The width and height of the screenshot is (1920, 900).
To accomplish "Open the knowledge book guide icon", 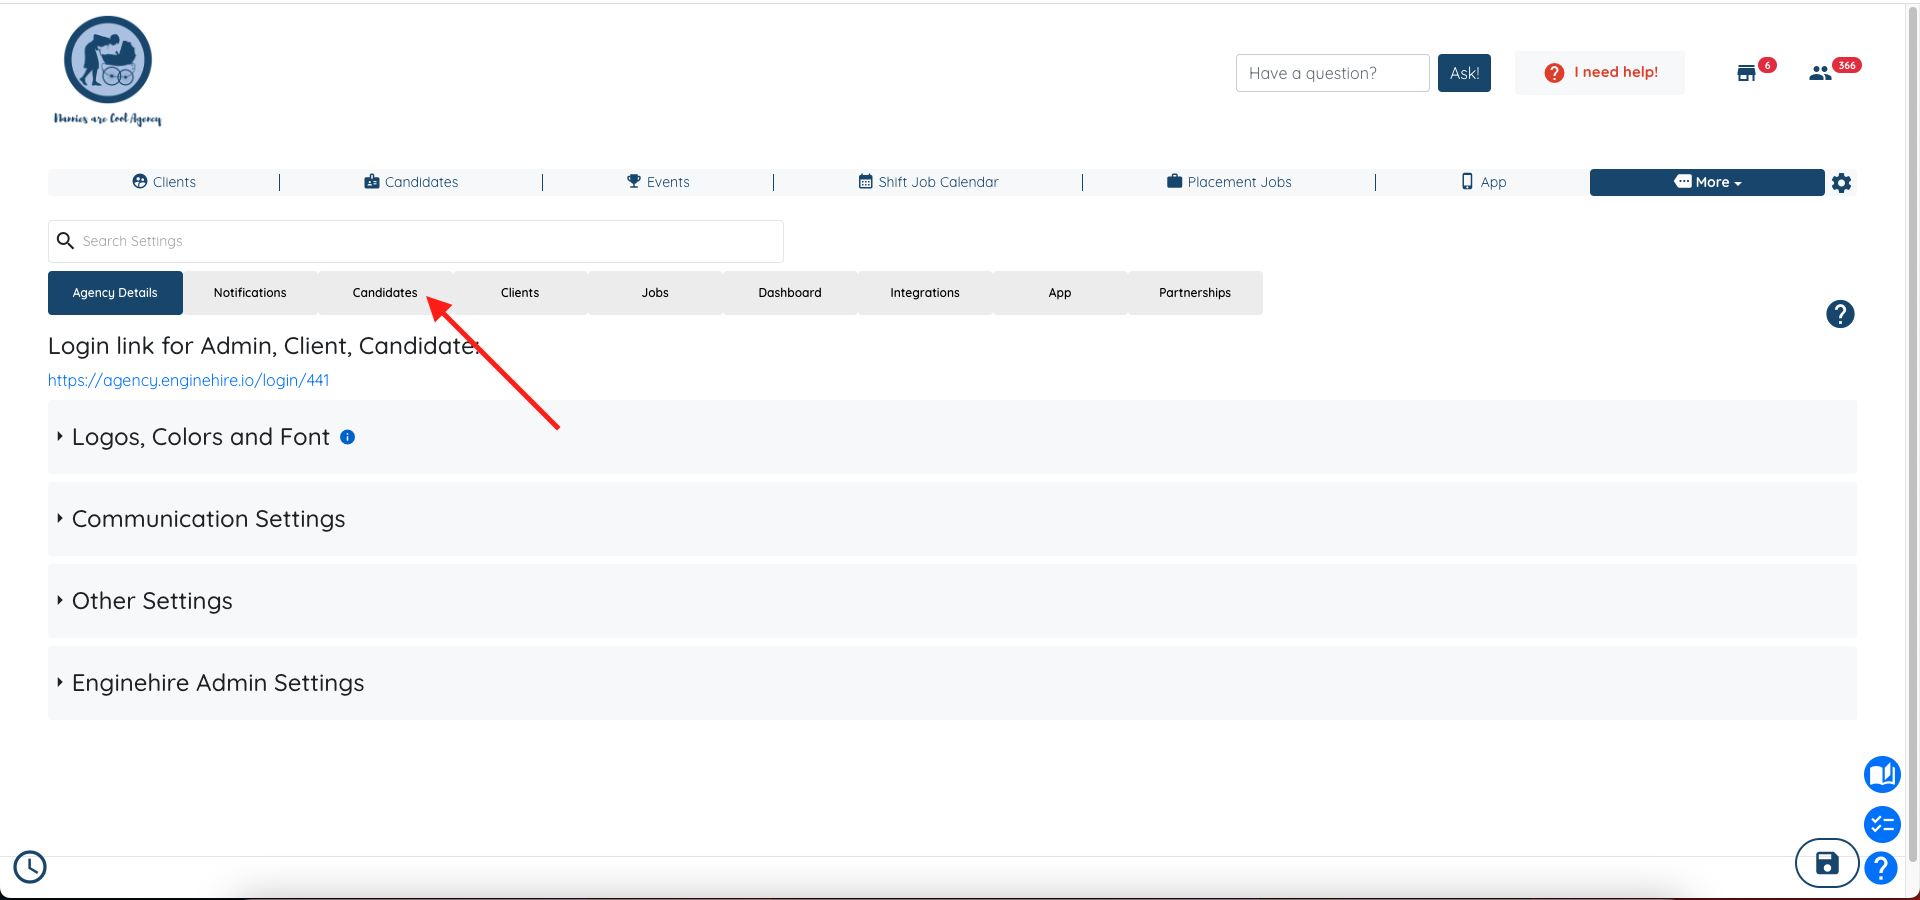I will (x=1882, y=774).
